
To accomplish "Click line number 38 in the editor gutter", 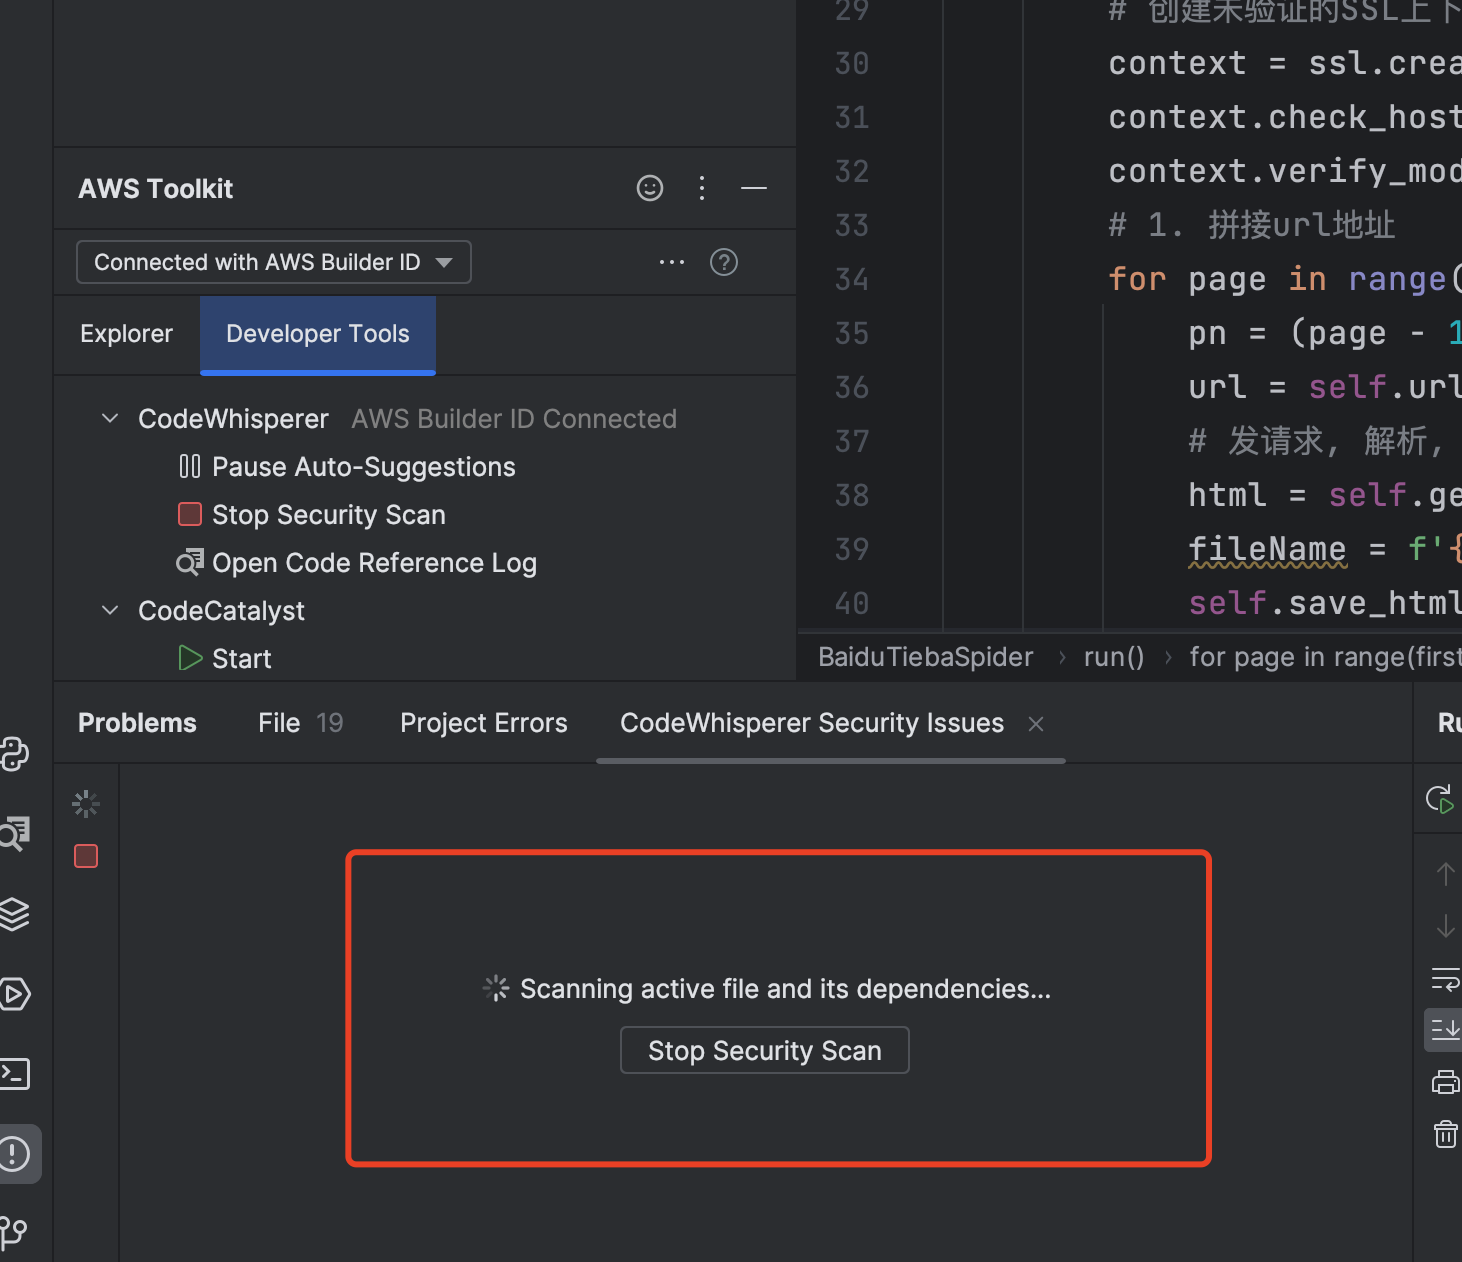I will 852,495.
